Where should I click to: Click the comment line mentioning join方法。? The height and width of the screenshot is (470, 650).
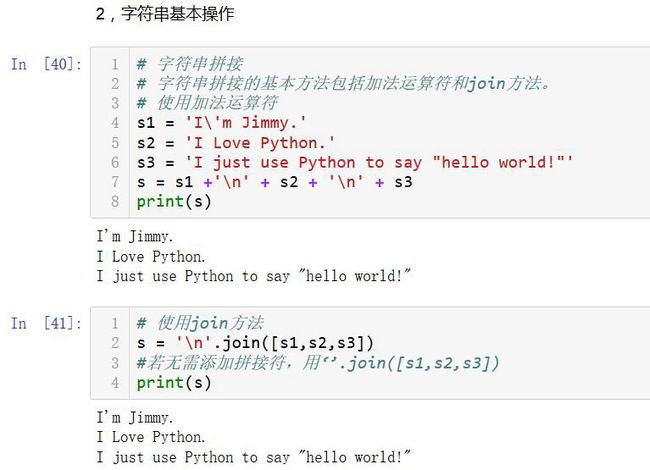[344, 84]
